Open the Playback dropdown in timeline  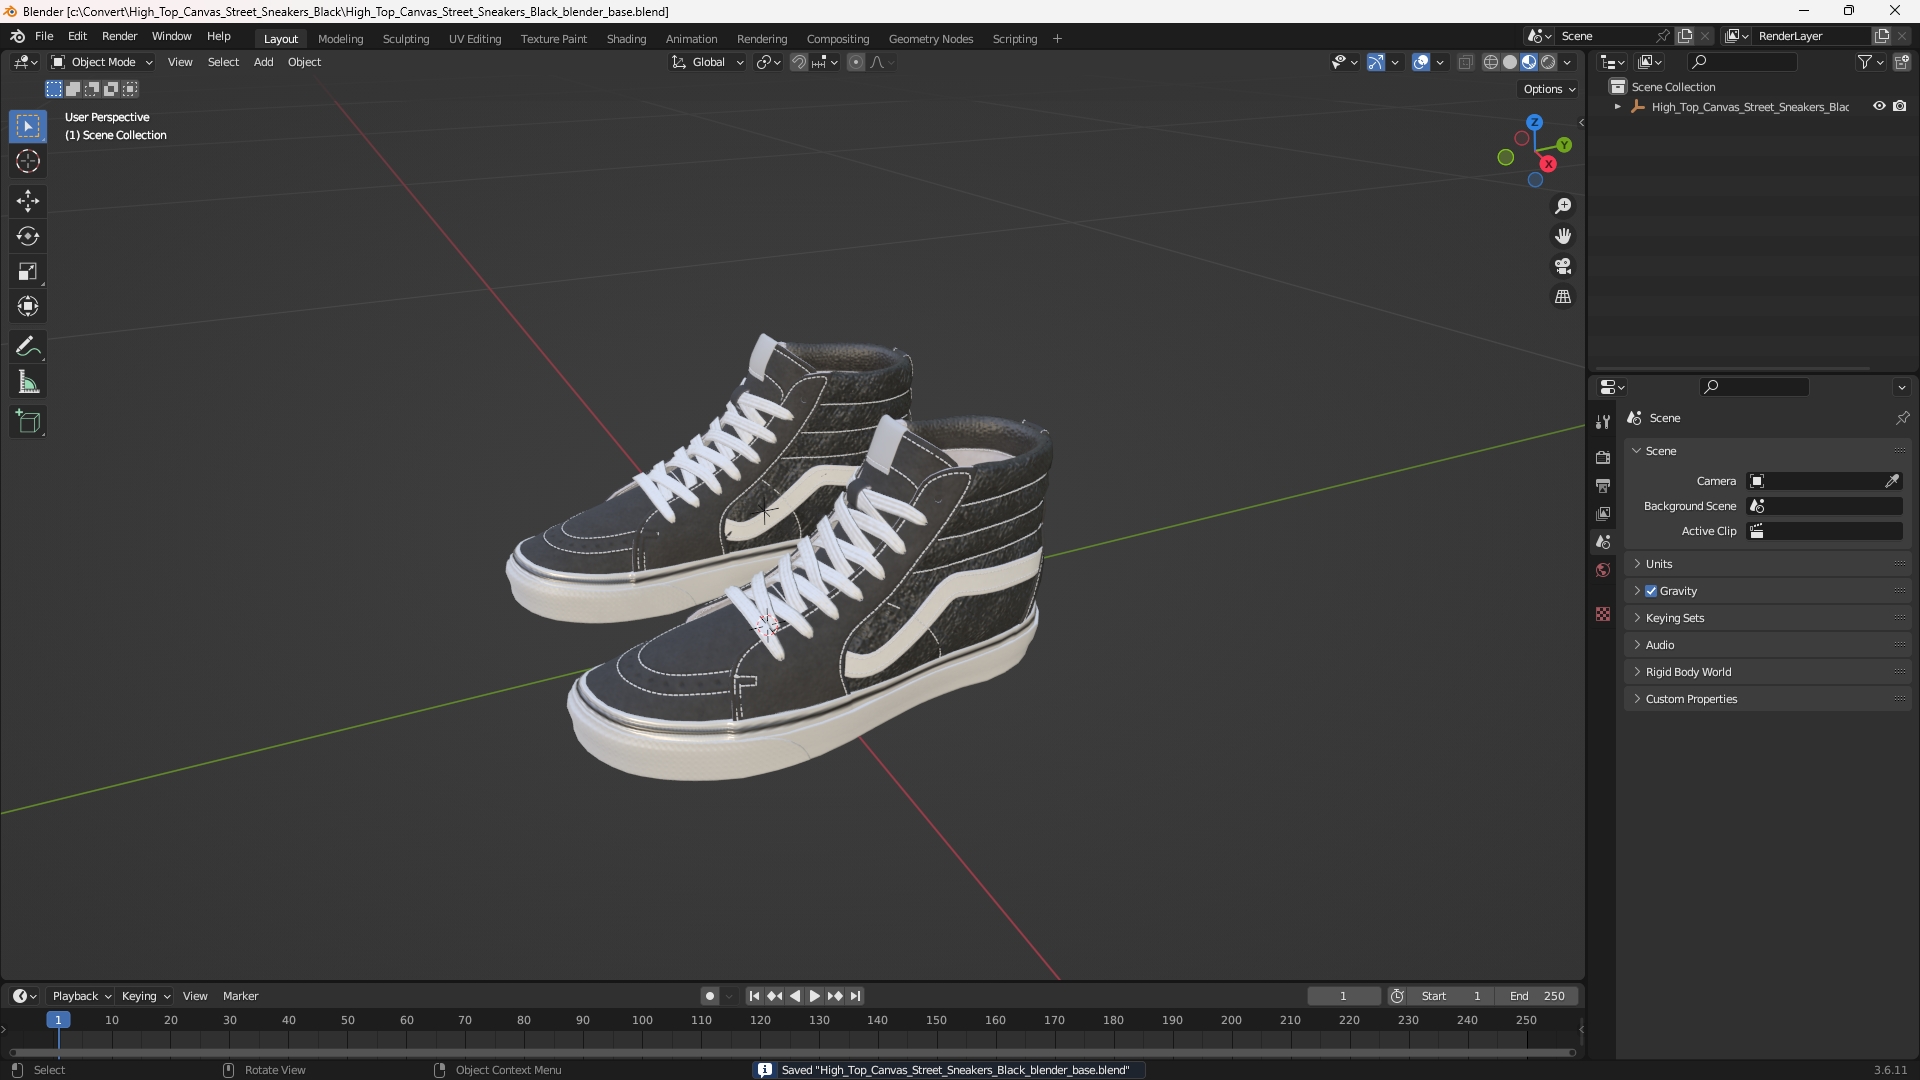pos(81,996)
